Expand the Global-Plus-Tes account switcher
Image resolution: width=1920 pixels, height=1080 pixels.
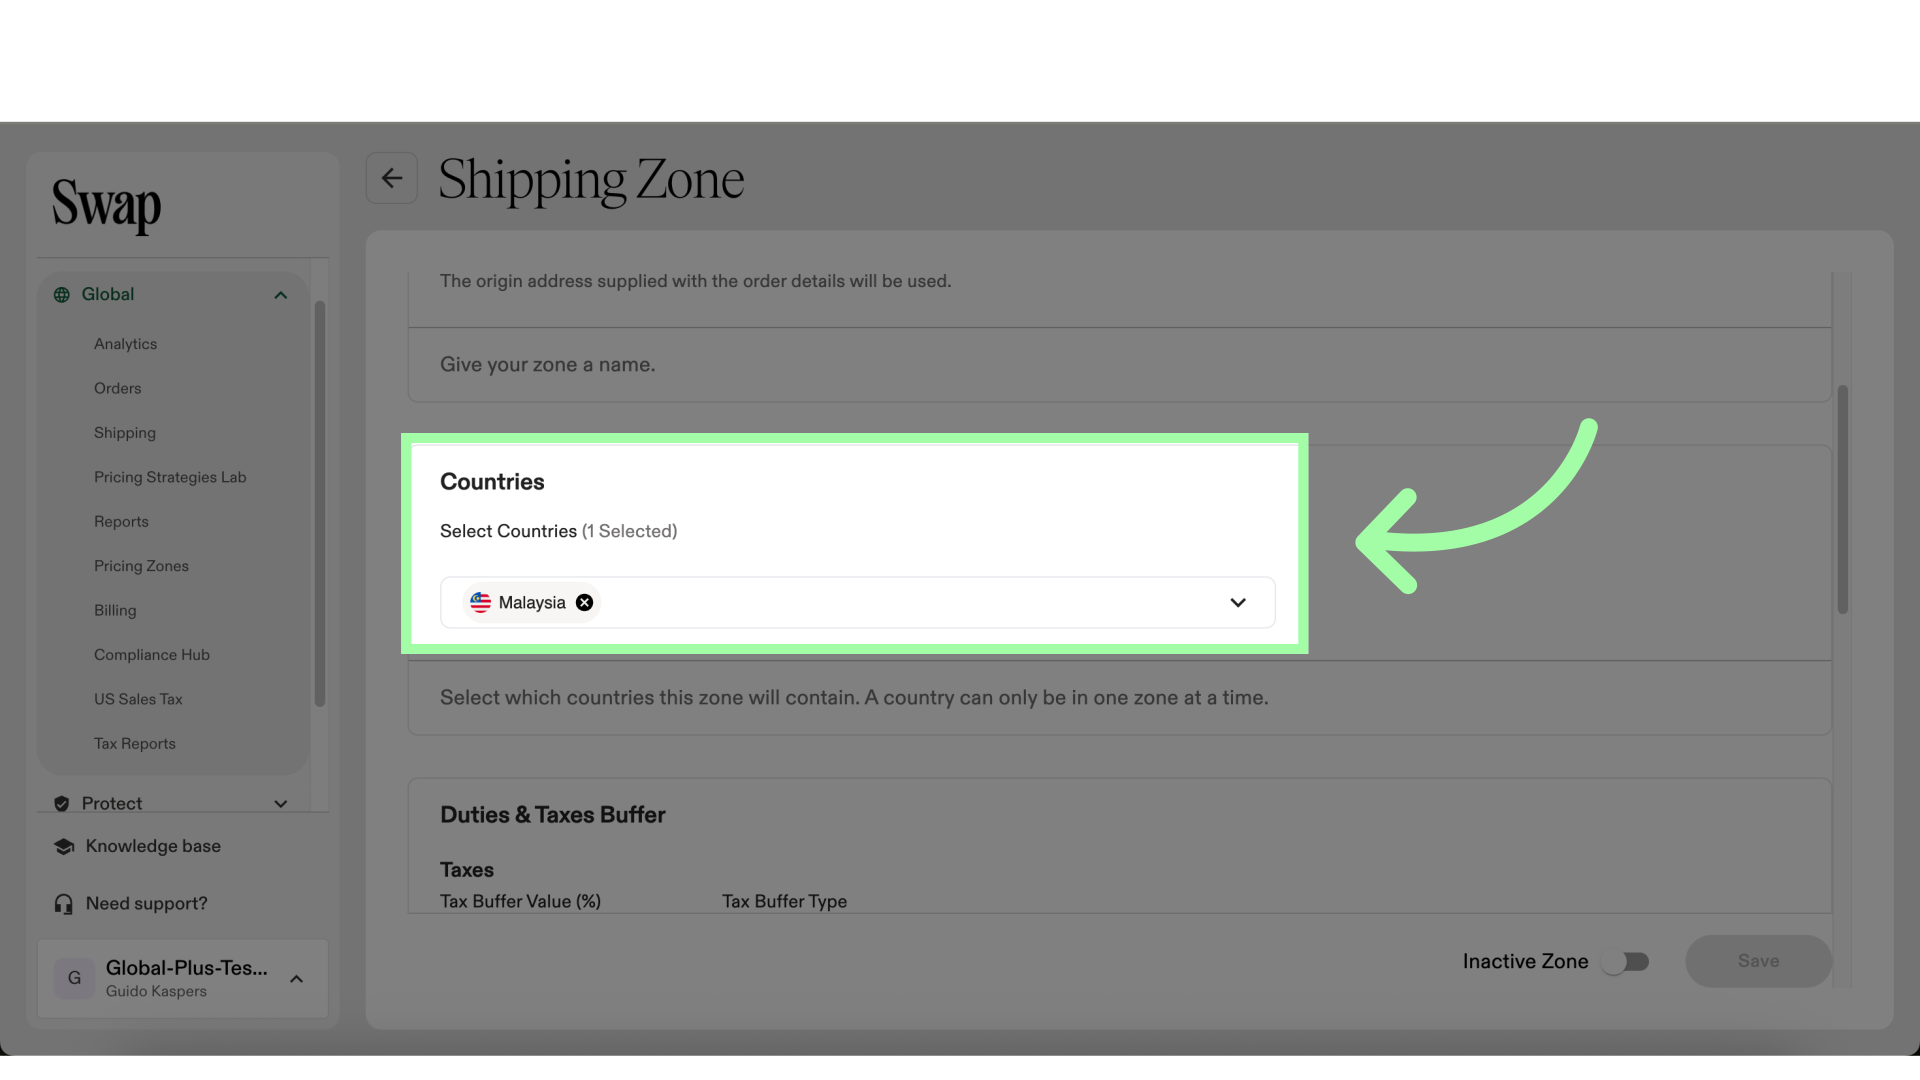(296, 978)
